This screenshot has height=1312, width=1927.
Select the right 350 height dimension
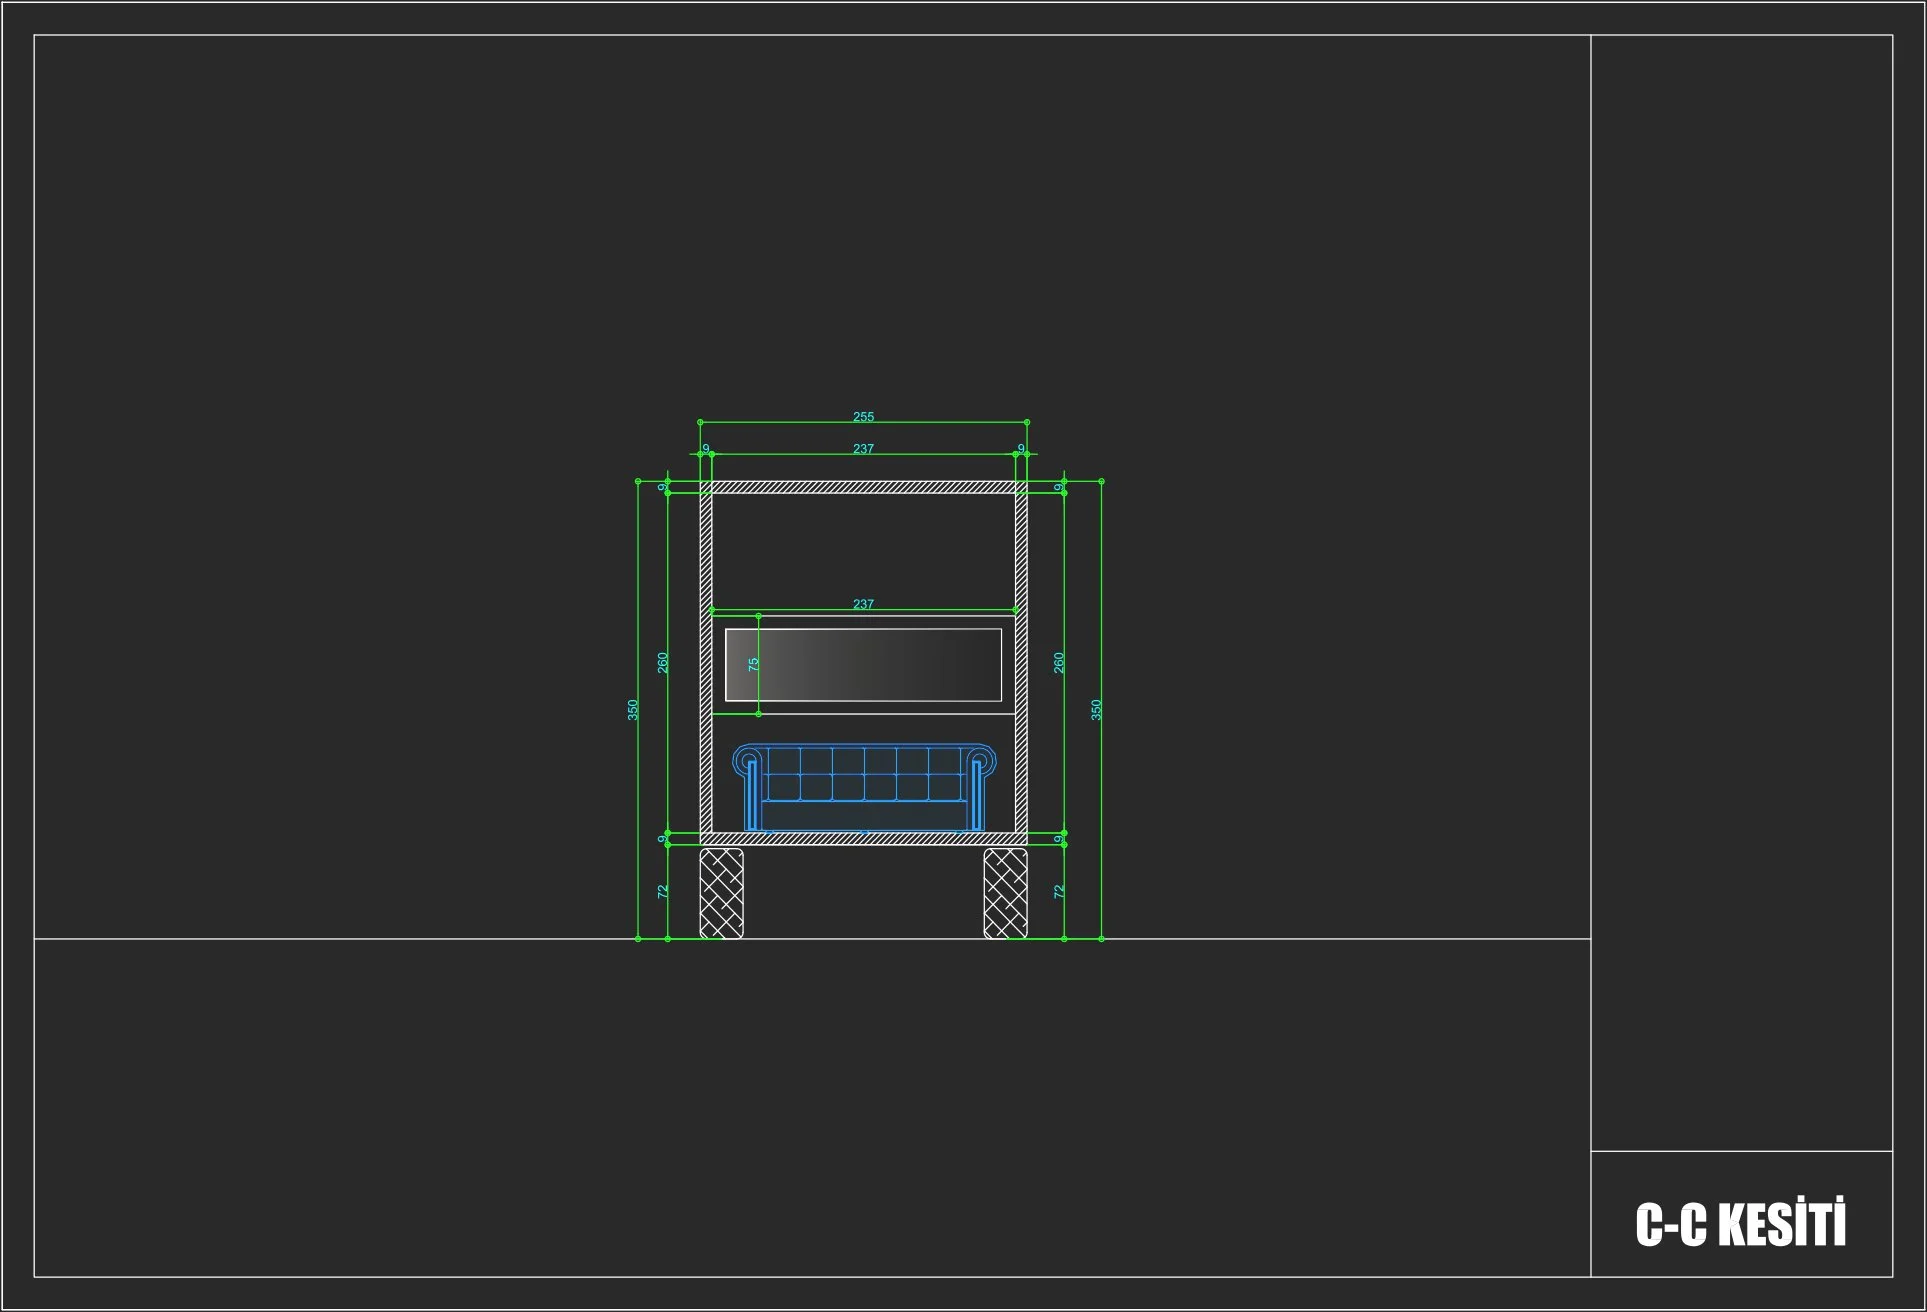(1096, 709)
